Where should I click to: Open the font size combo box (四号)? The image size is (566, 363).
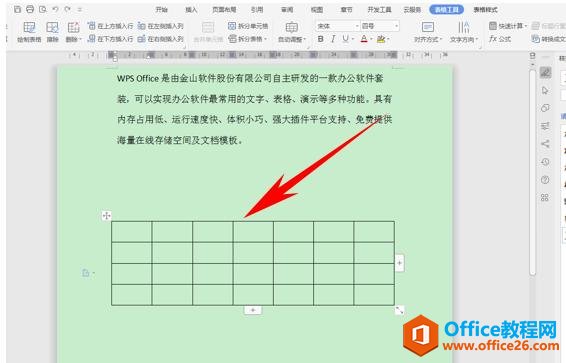380,26
